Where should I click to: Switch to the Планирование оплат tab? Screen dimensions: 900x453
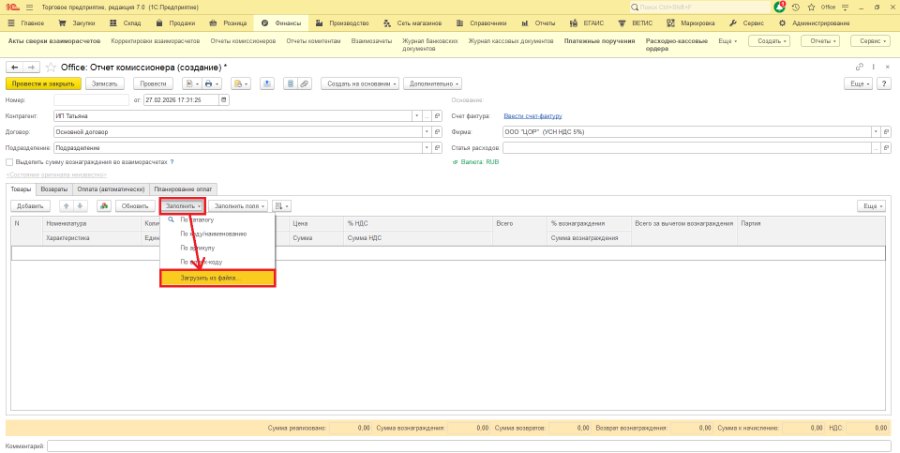[x=183, y=189]
